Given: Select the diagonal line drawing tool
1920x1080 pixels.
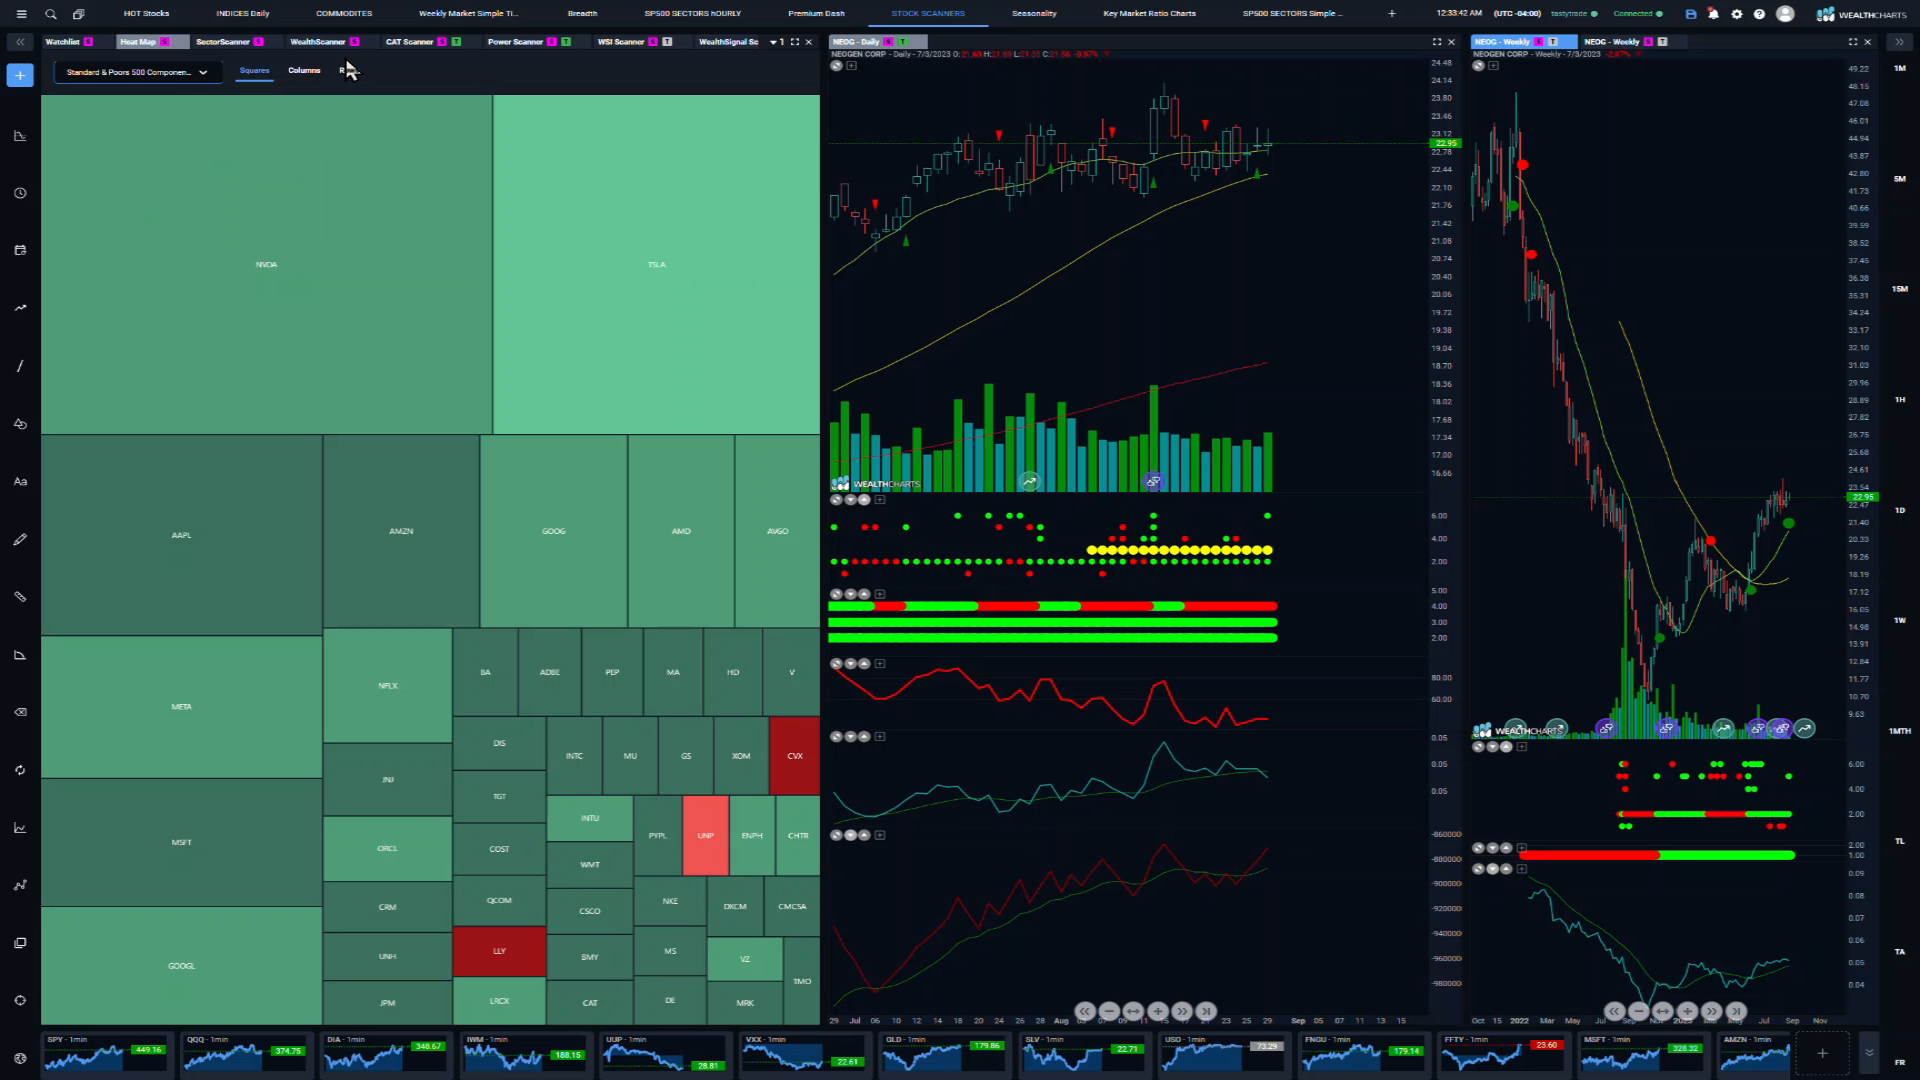Looking at the screenshot, I should click(20, 366).
